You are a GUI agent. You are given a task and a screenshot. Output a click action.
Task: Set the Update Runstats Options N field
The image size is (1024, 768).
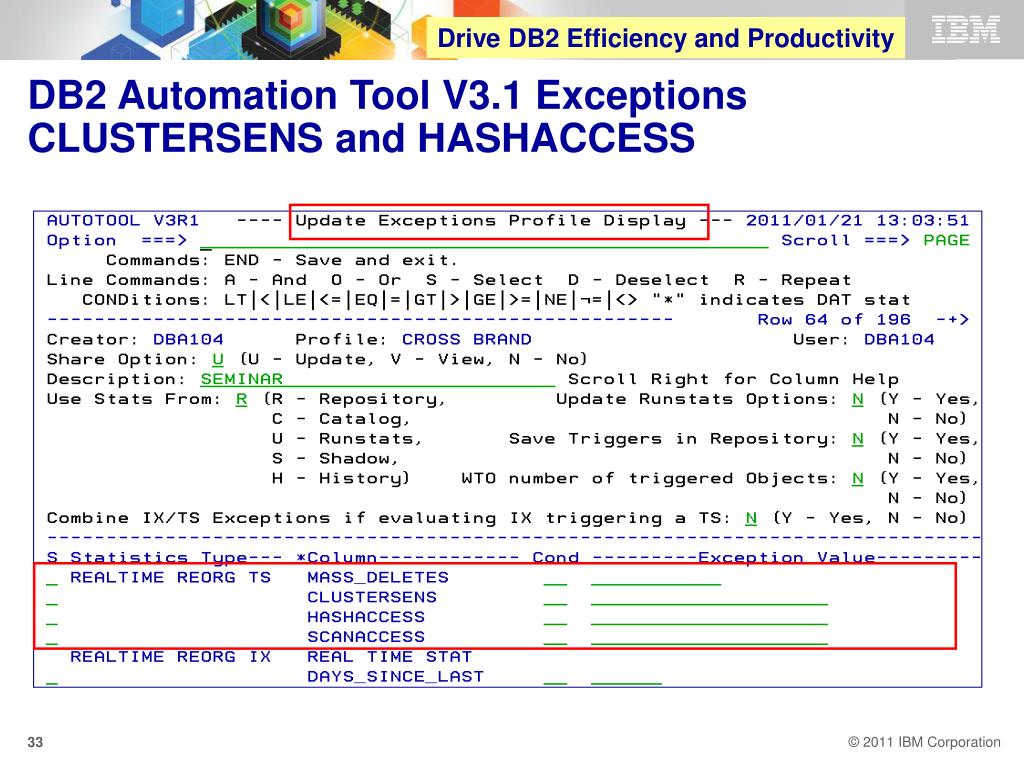click(857, 399)
